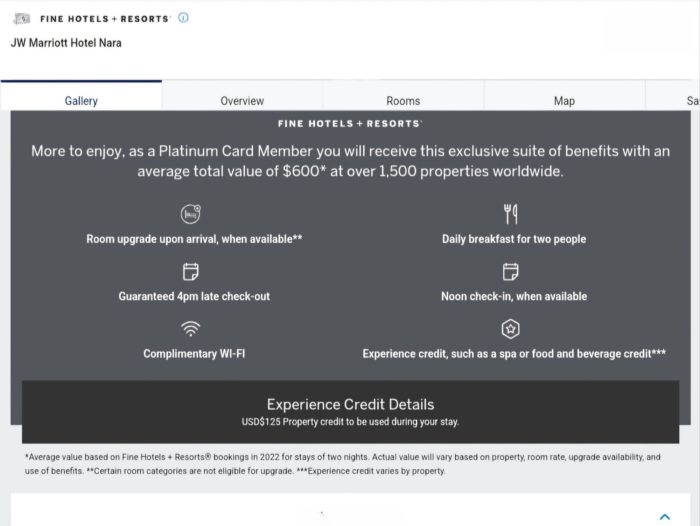Click the Platinum Card Member benefits headline

[350, 161]
